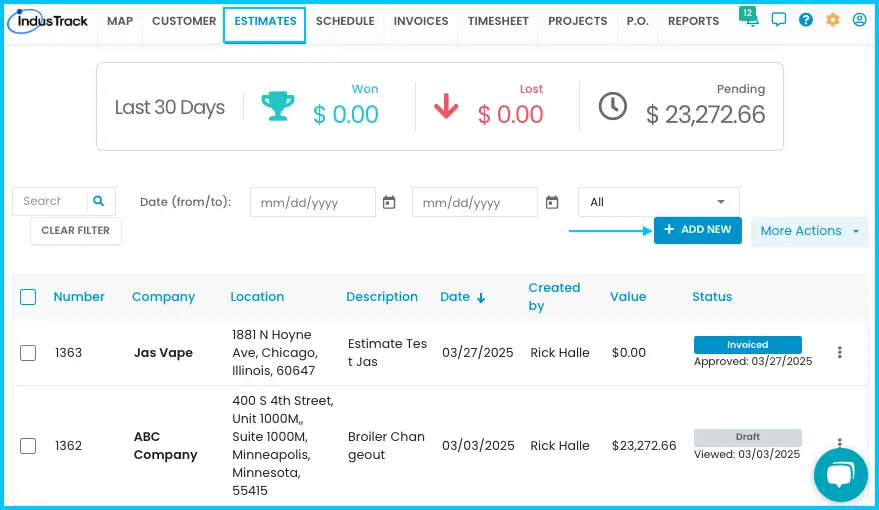Click the ADD NEW button

pos(697,230)
